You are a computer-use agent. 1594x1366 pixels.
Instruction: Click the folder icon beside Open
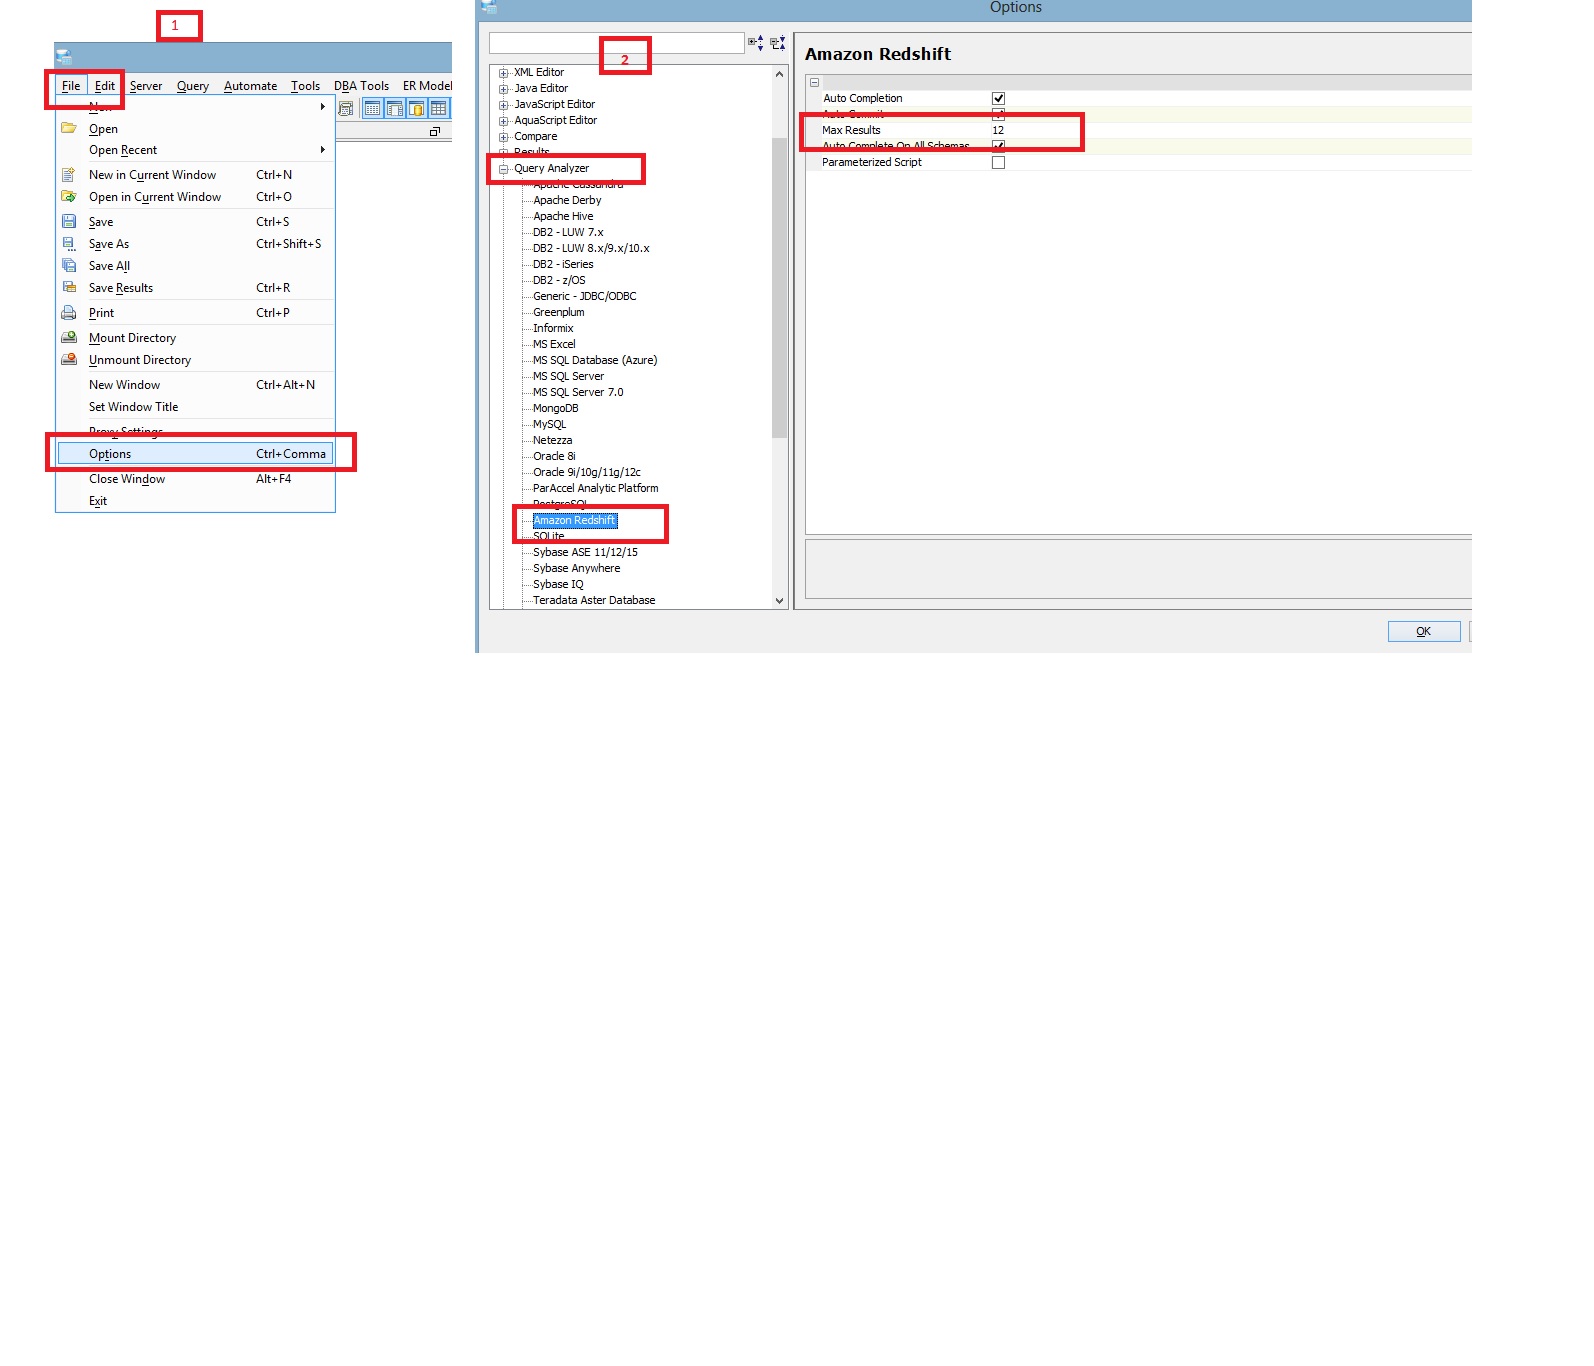69,128
